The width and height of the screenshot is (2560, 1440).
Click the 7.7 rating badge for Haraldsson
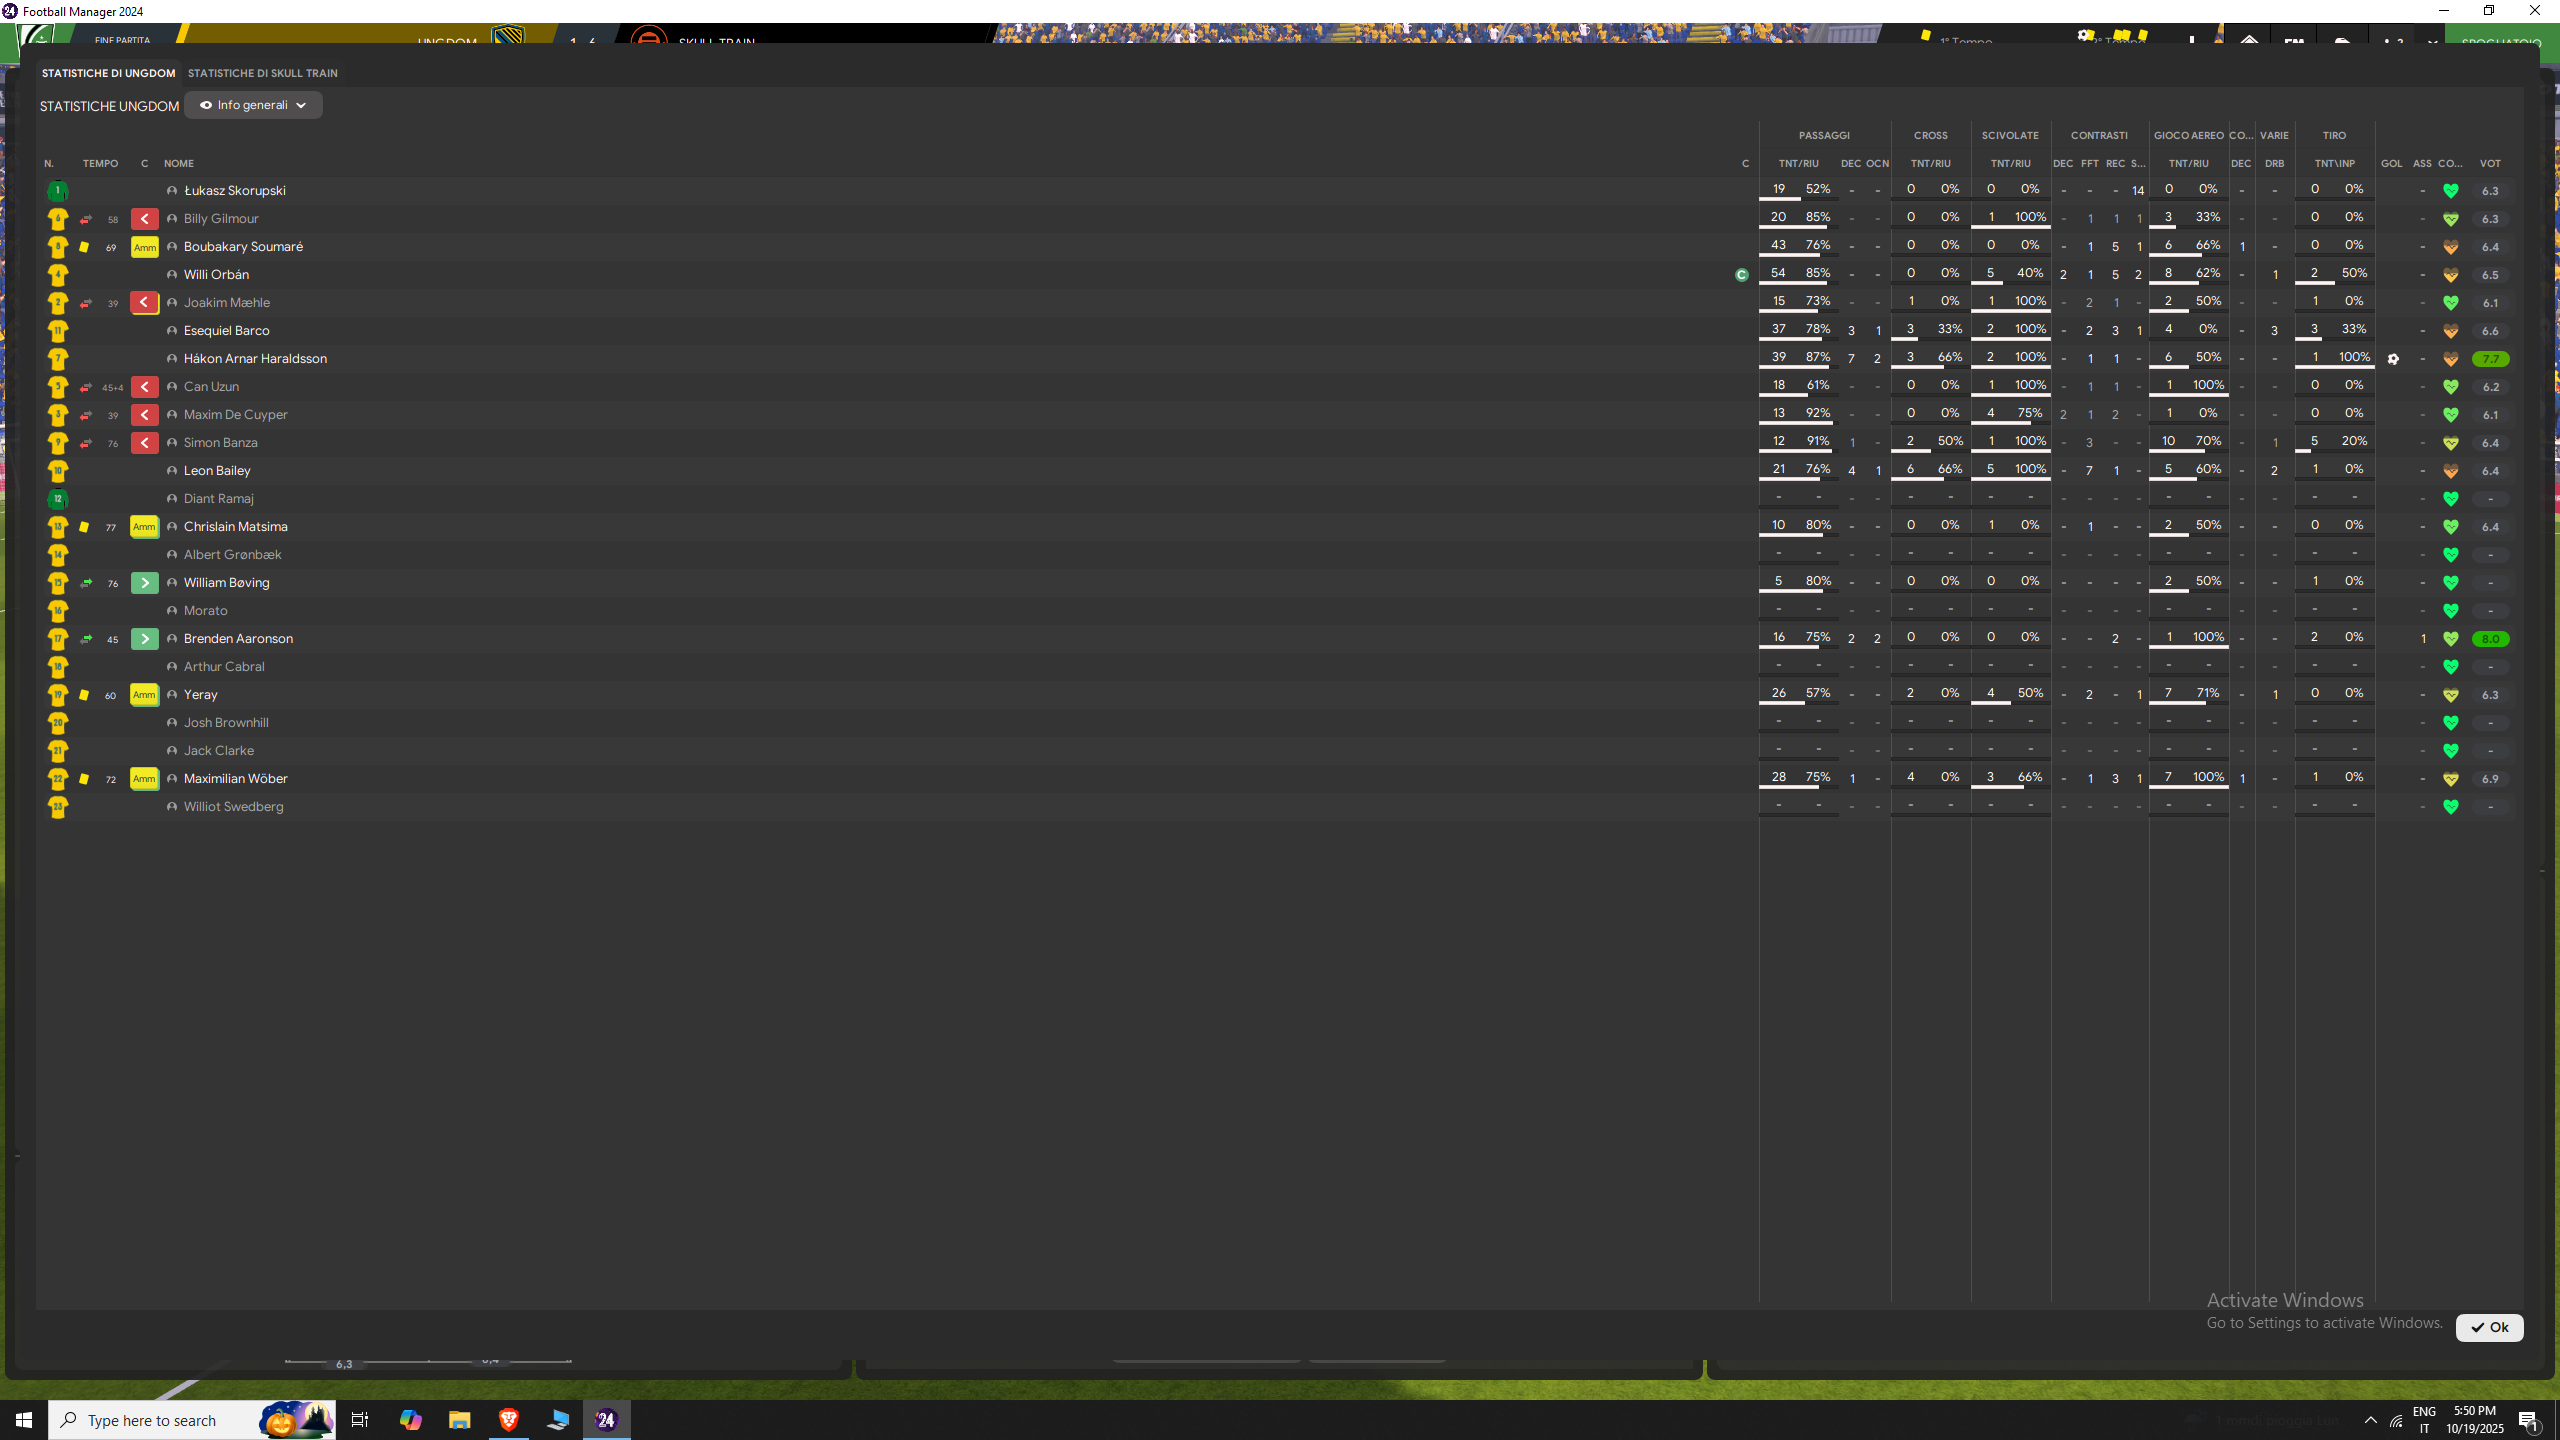click(2490, 359)
